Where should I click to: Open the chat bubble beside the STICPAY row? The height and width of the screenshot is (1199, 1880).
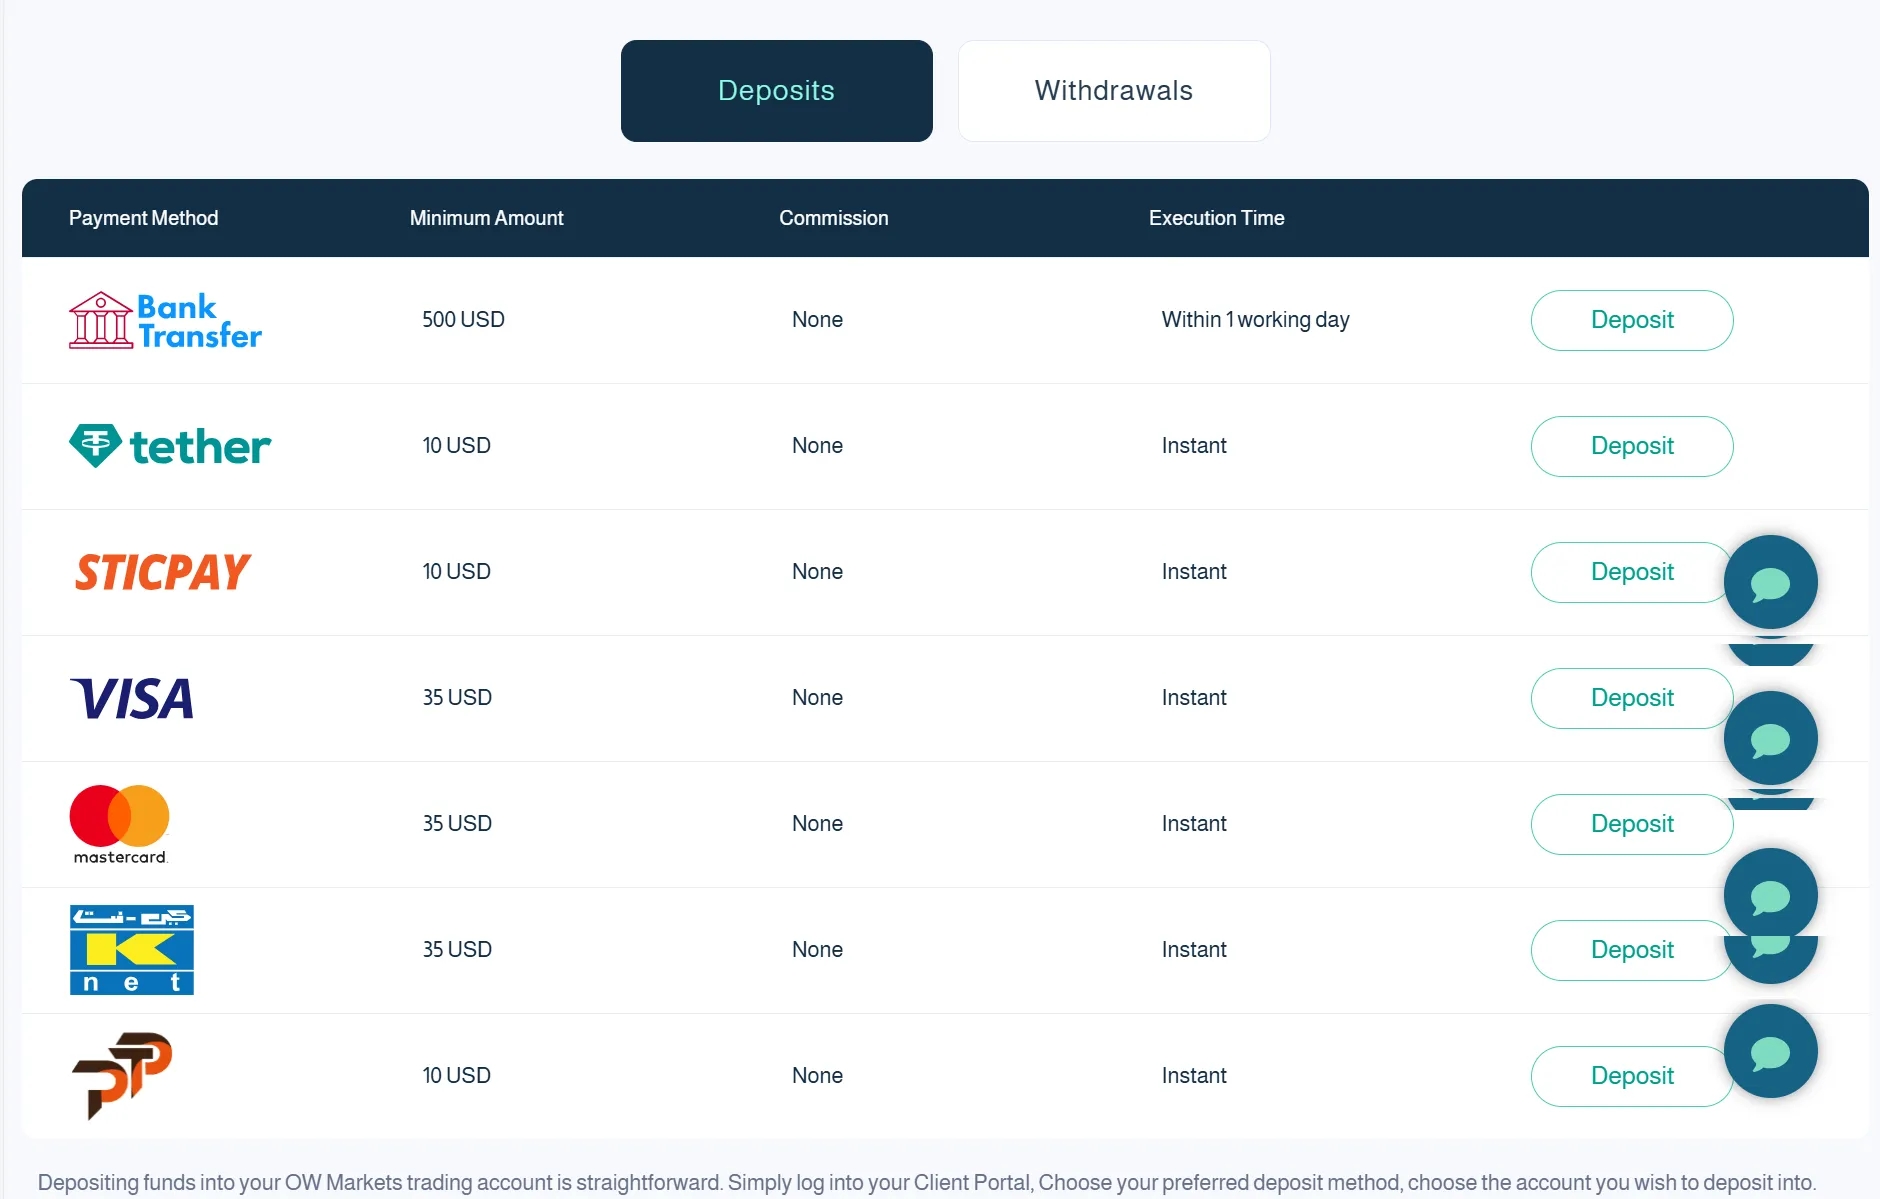1770,583
